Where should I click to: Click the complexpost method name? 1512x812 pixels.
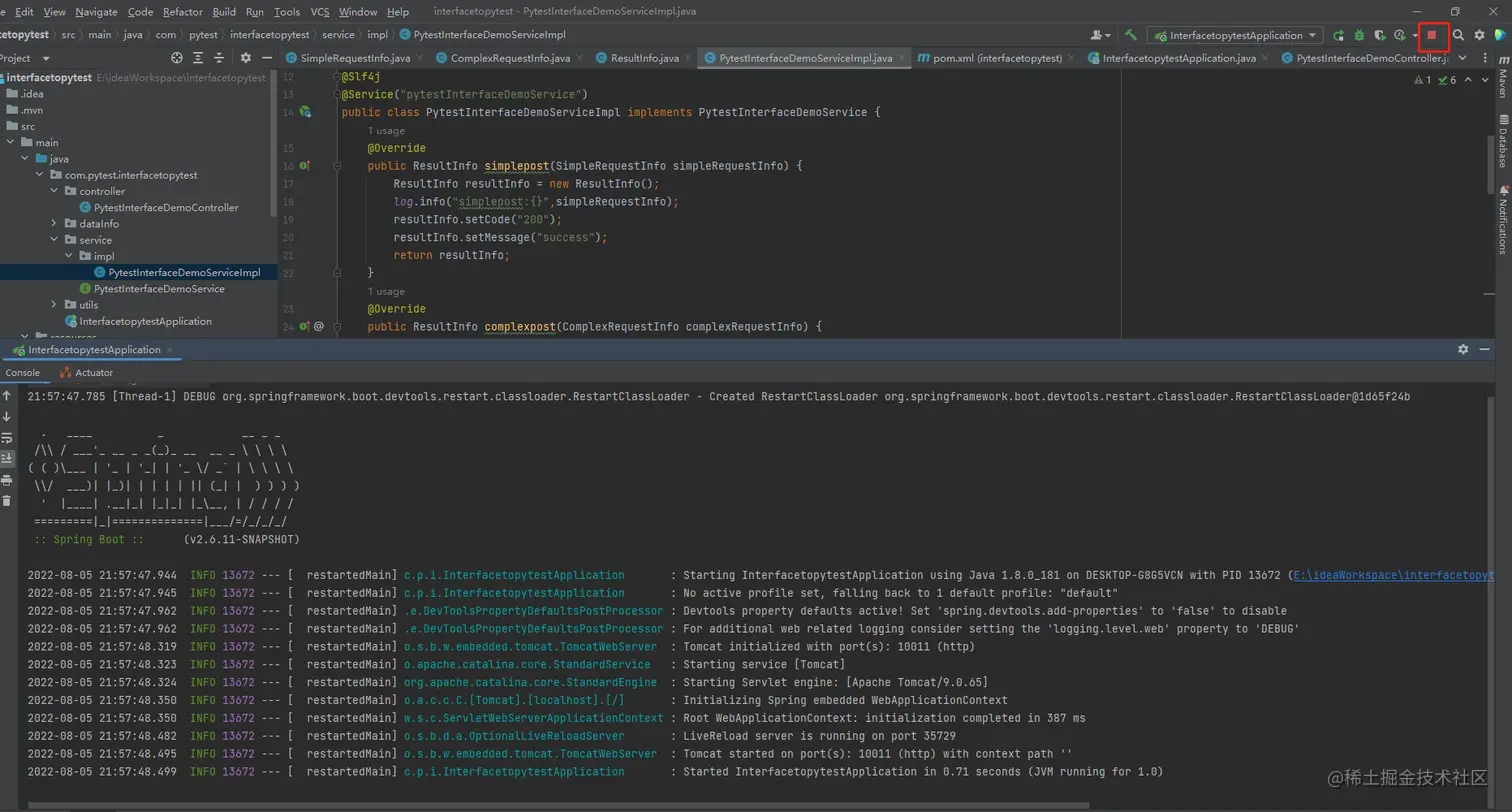coord(521,327)
